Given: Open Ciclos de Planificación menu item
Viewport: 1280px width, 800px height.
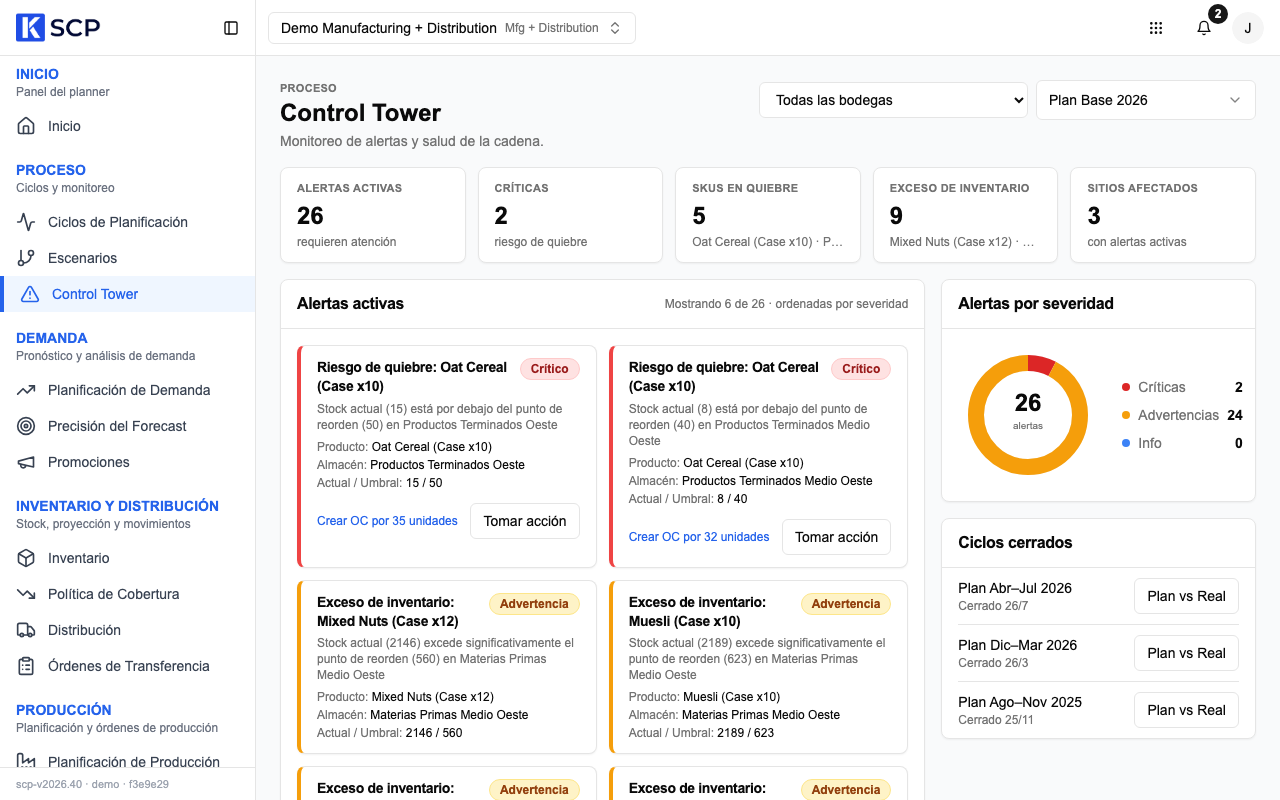Looking at the screenshot, I should pyautogui.click(x=128, y=222).
